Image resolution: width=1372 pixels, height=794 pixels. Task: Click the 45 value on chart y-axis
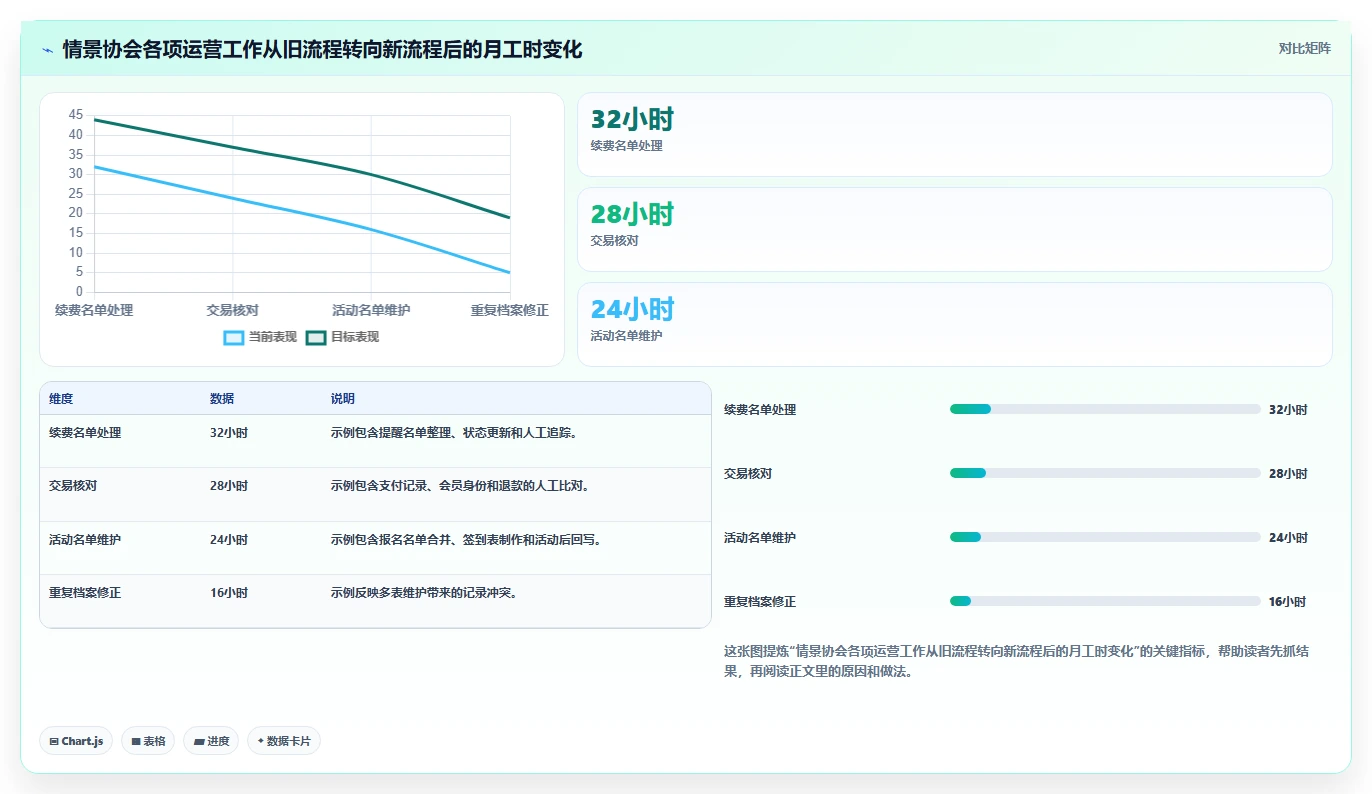(x=76, y=115)
